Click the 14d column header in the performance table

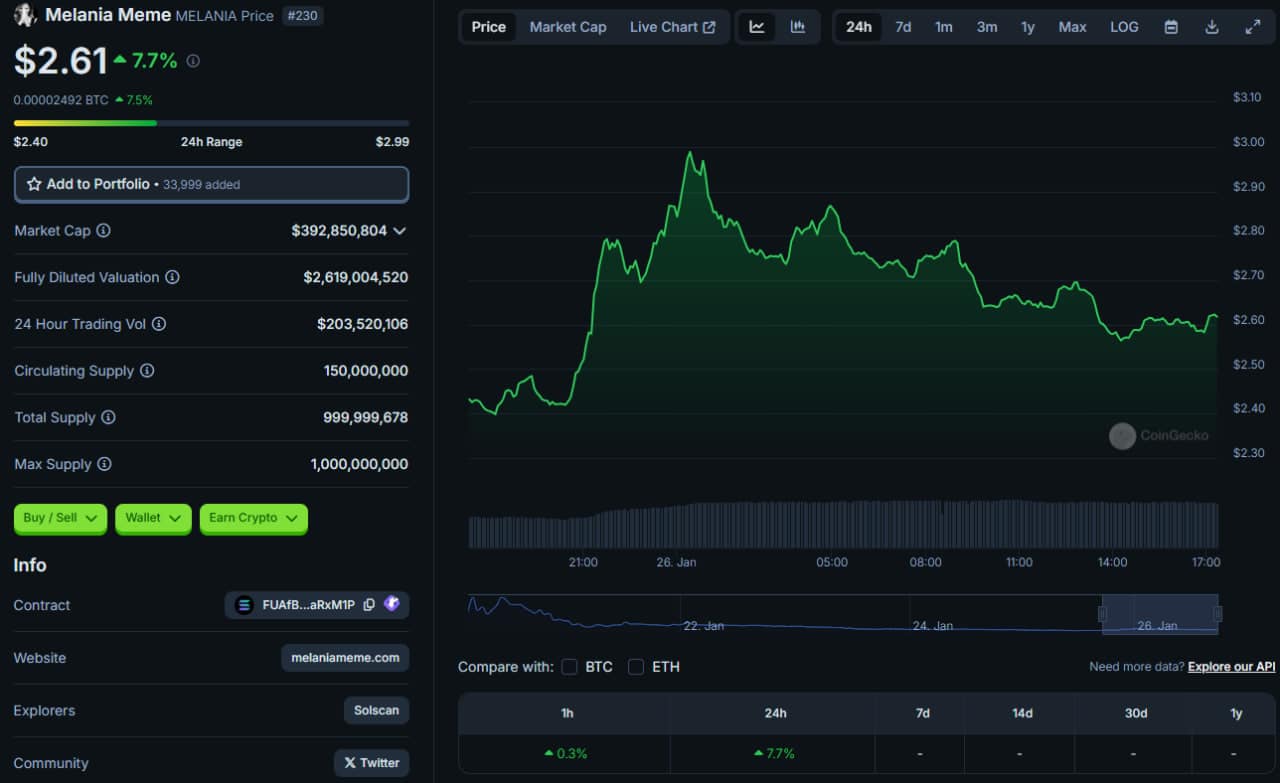(x=1022, y=713)
